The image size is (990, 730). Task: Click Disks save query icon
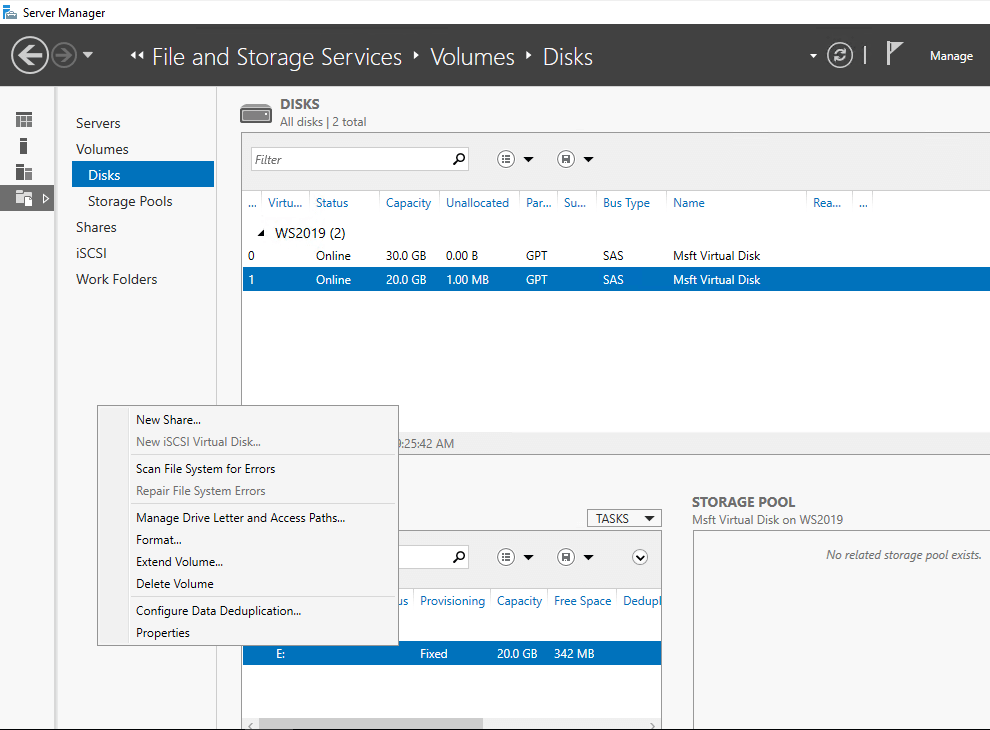[x=566, y=159]
